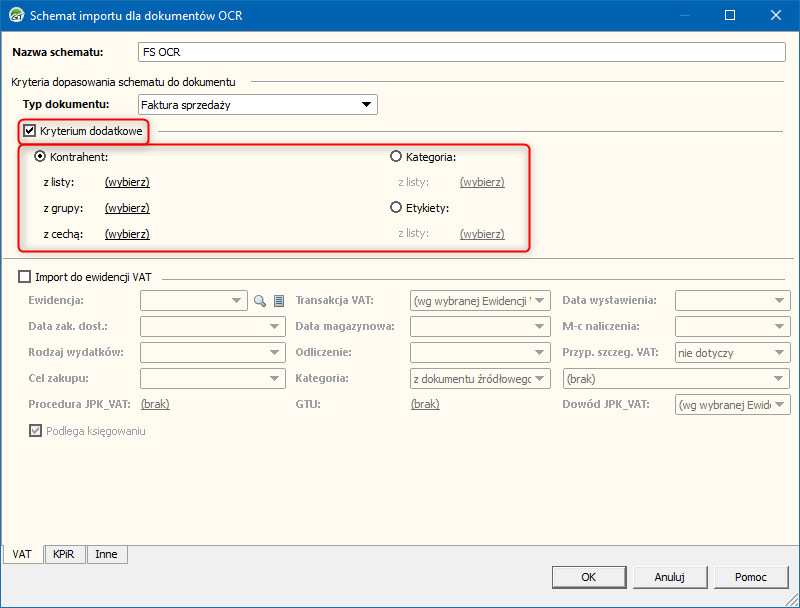
Task: Select the Kontrahent radio button
Action: click(x=40, y=157)
